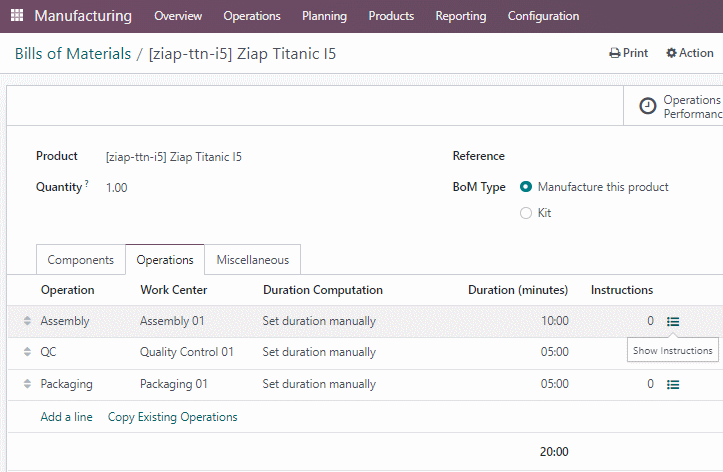
Task: Click drag handle of Assembly row
Action: [27, 321]
